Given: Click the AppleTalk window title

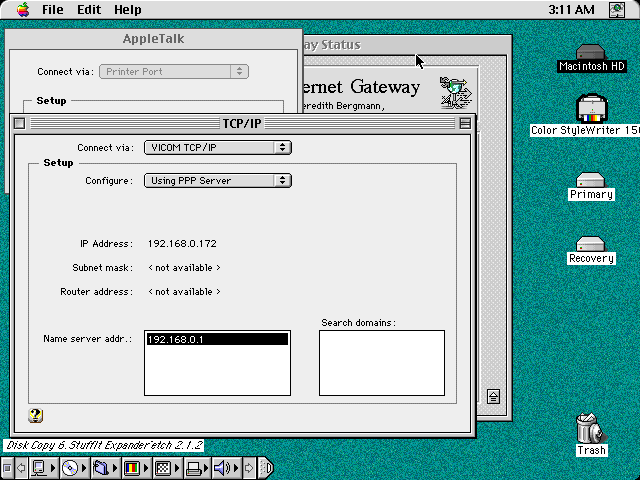Looking at the screenshot, I should tap(153, 39).
